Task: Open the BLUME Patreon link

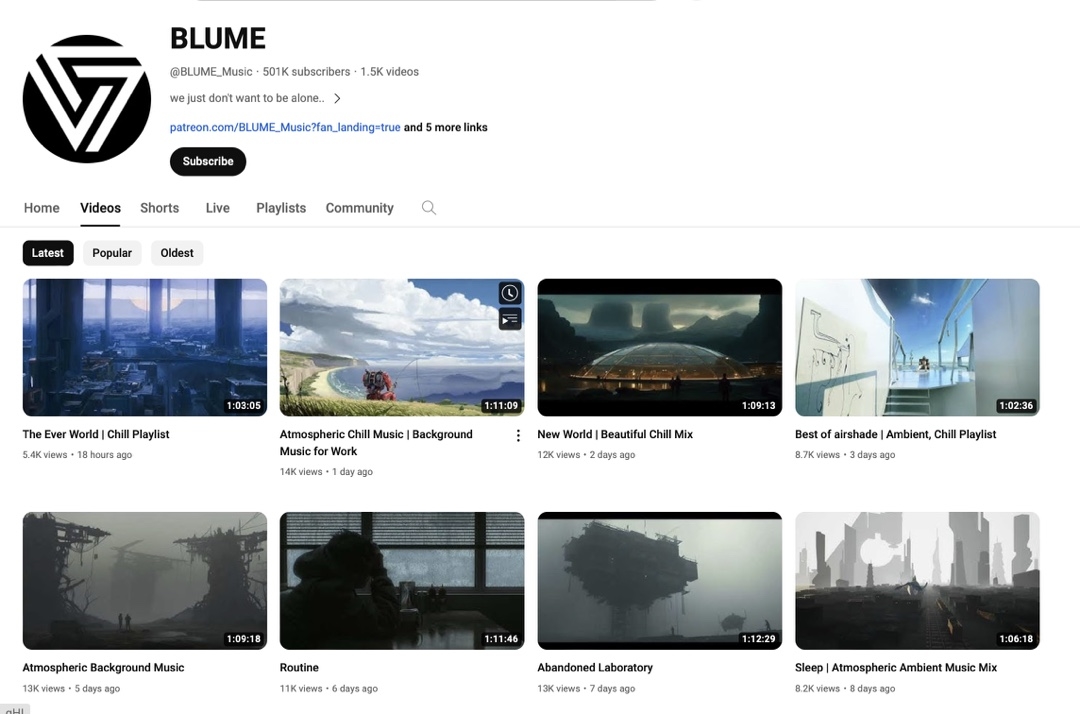Action: pyautogui.click(x=285, y=127)
